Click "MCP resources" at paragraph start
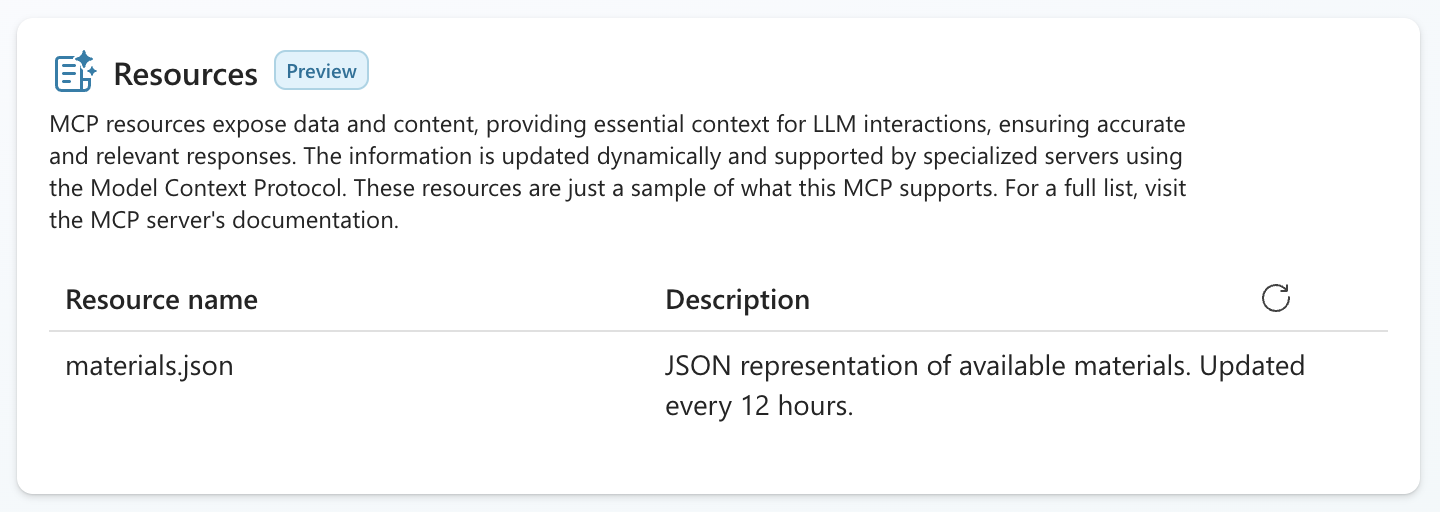The width and height of the screenshot is (1440, 512). 117,126
